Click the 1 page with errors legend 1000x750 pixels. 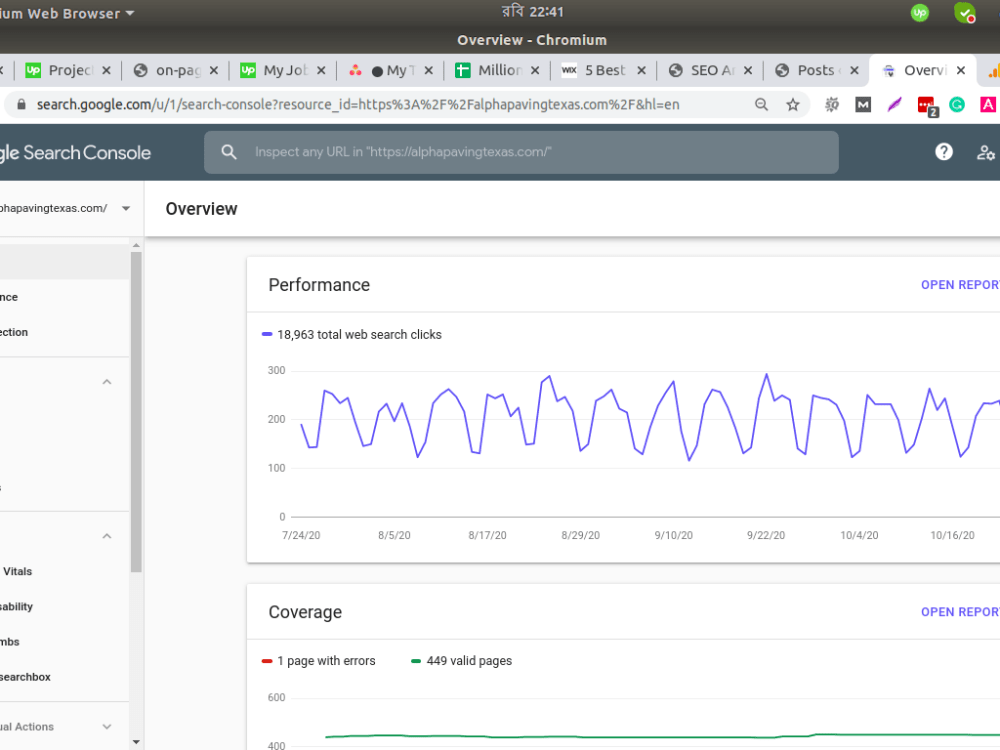(319, 661)
